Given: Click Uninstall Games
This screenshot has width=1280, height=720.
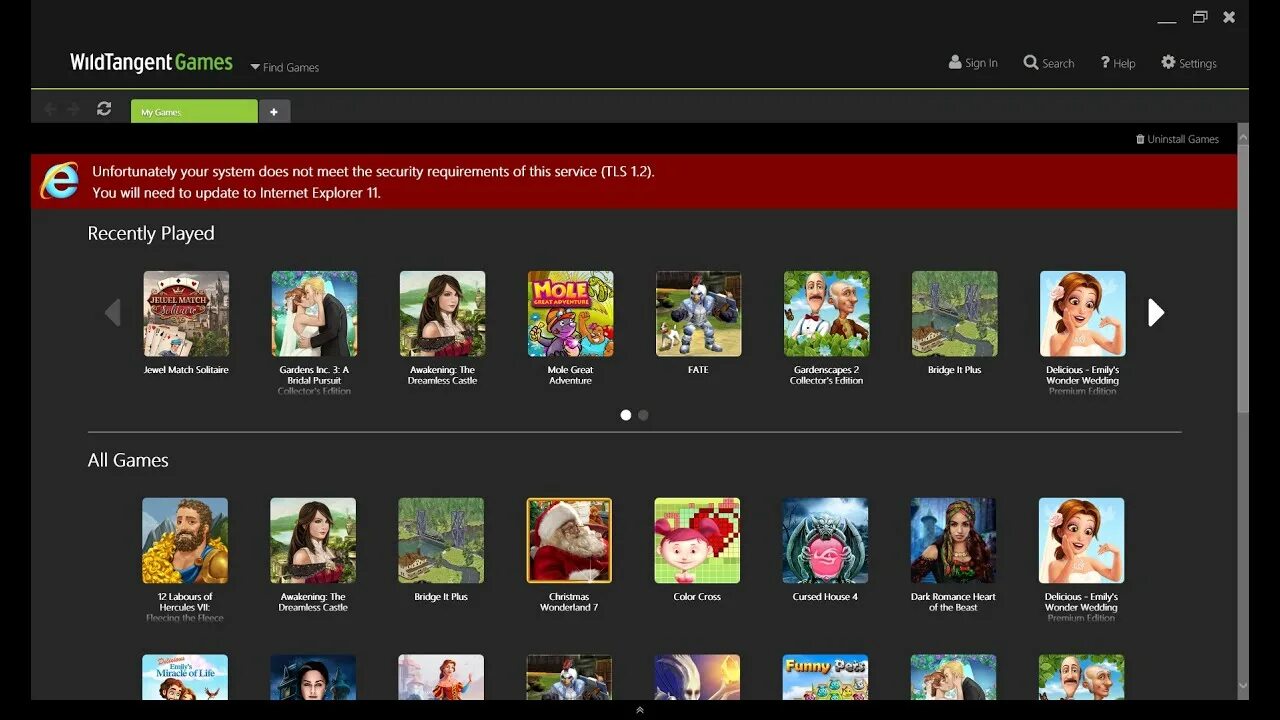Looking at the screenshot, I should point(1177,139).
